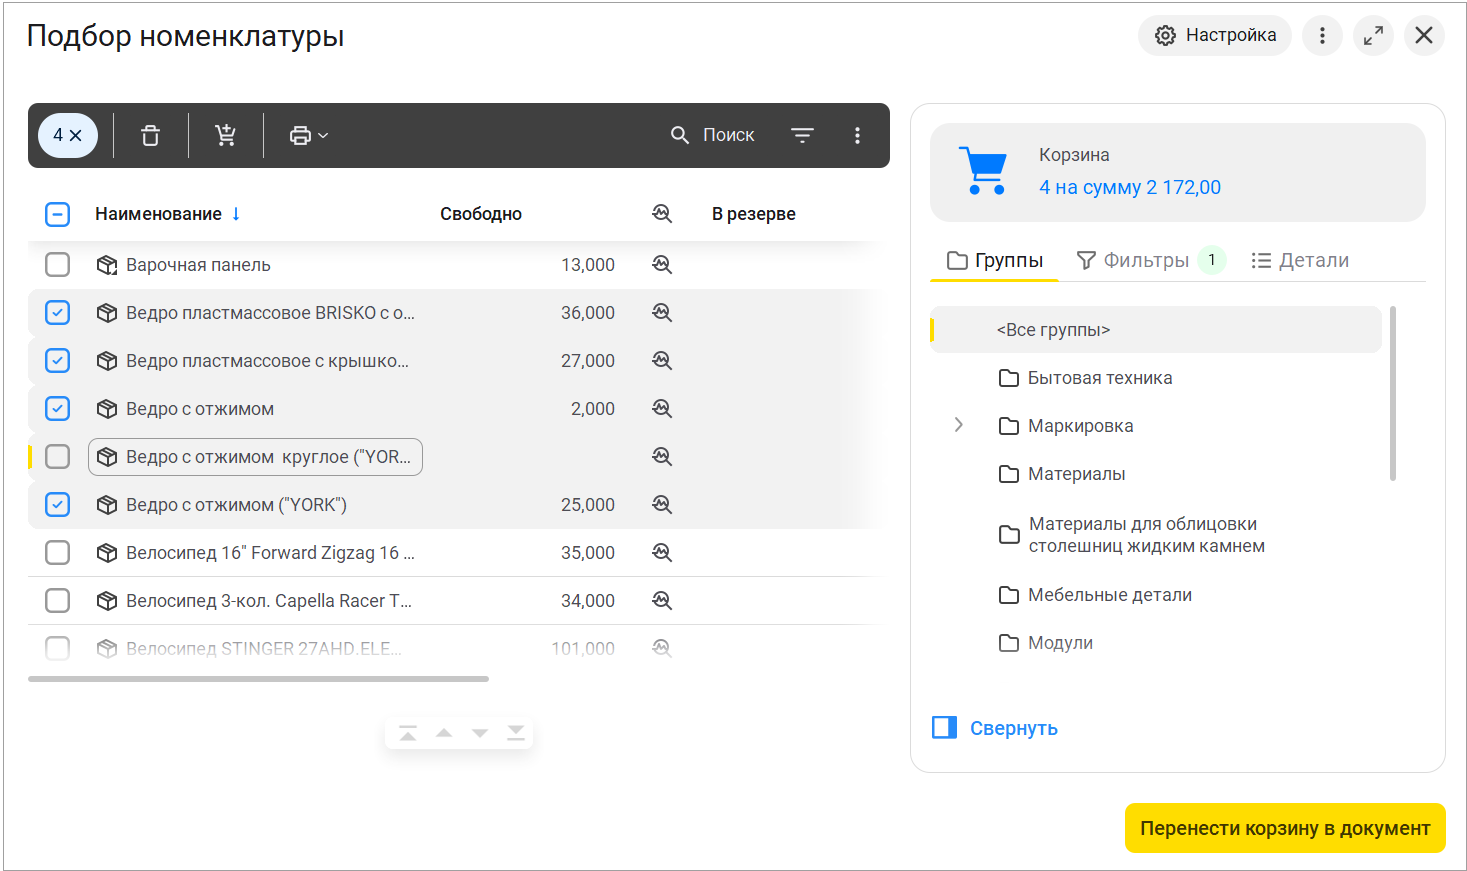
Task: Expand the dialog to full screen
Action: [1373, 36]
